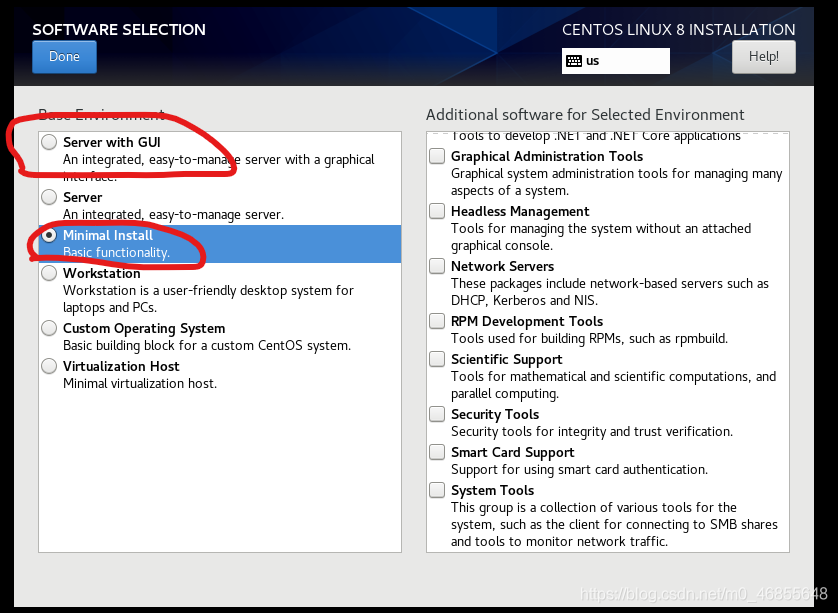Tick the Network Servers checkbox
838x613 pixels.
tap(437, 266)
